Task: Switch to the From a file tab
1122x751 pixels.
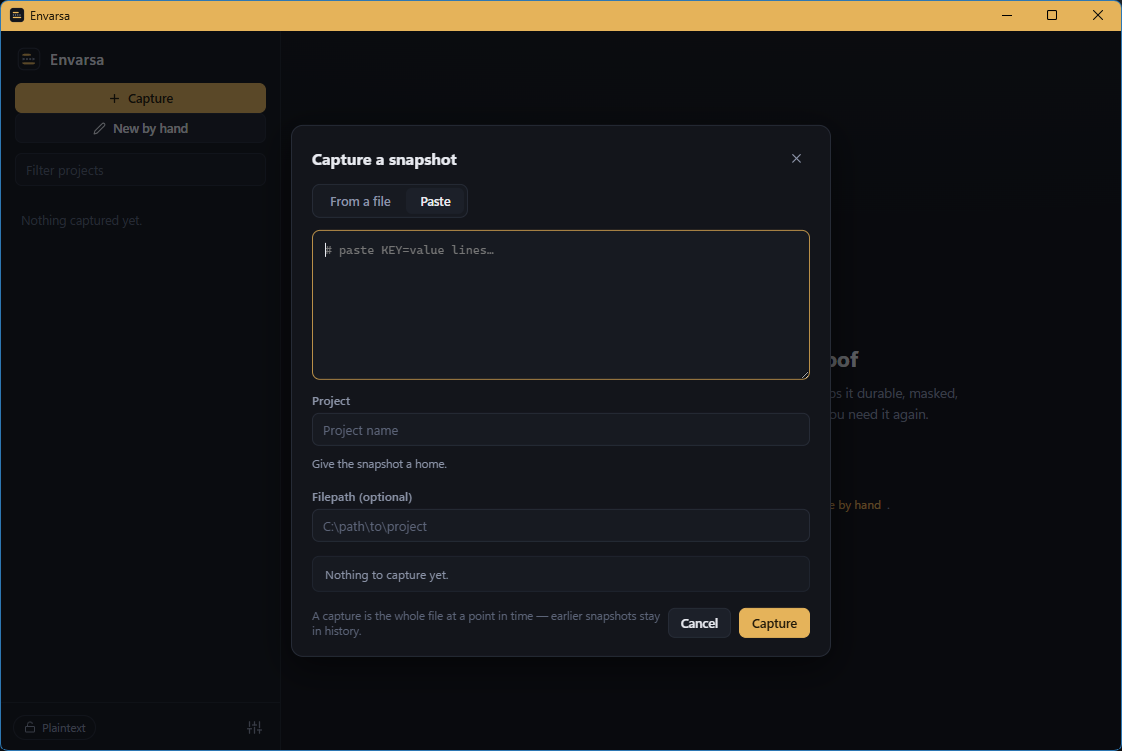Action: click(x=360, y=202)
